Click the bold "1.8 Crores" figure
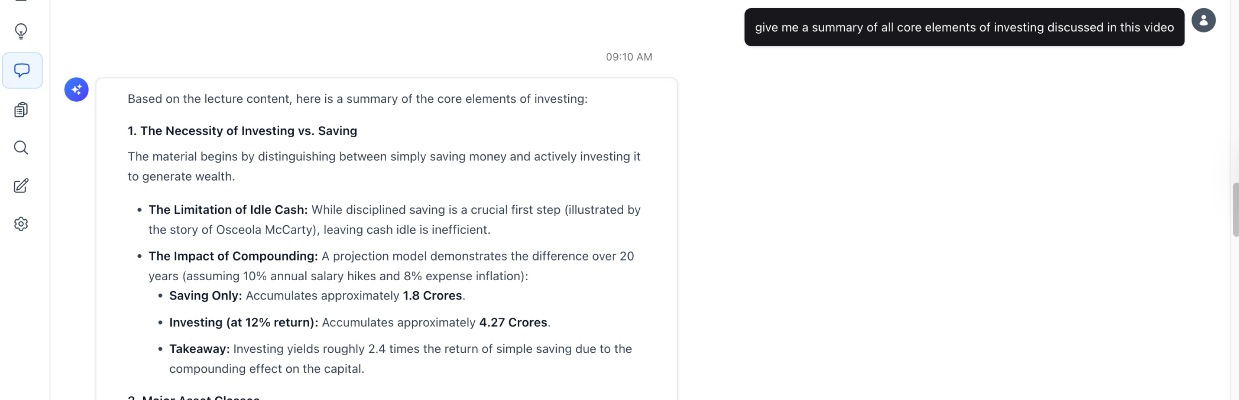 pos(433,296)
